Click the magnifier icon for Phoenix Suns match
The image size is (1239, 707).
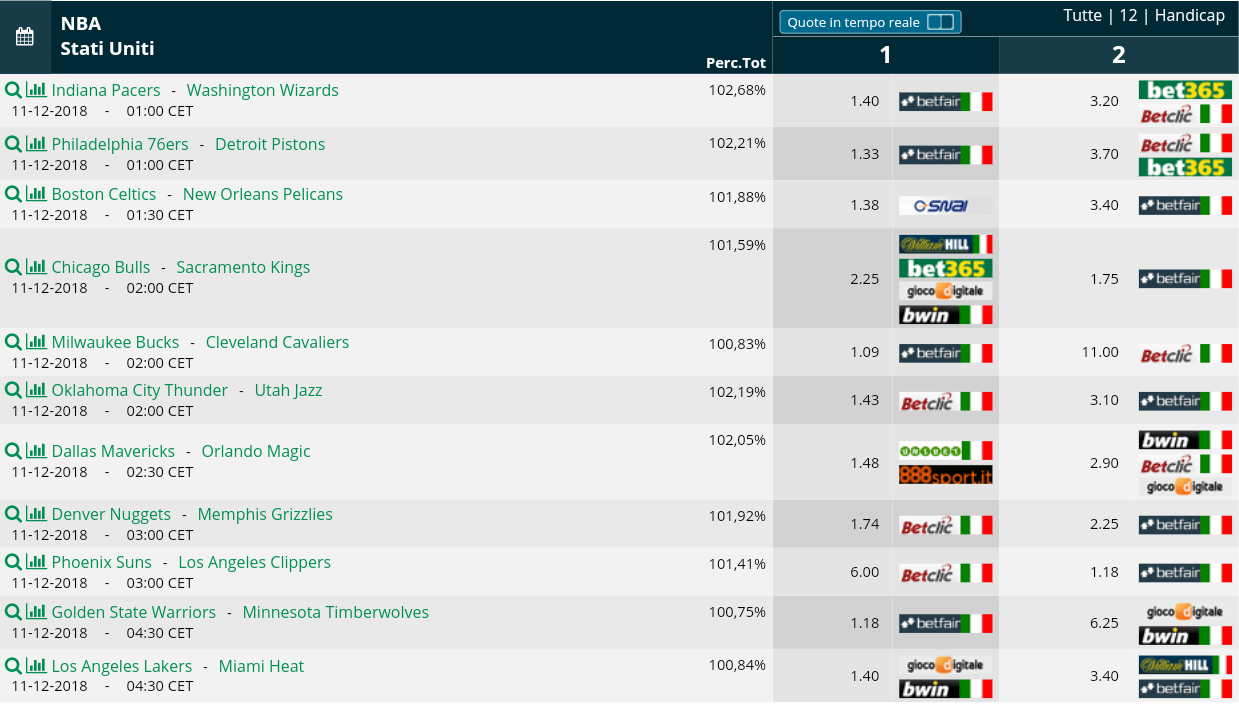pos(13,562)
